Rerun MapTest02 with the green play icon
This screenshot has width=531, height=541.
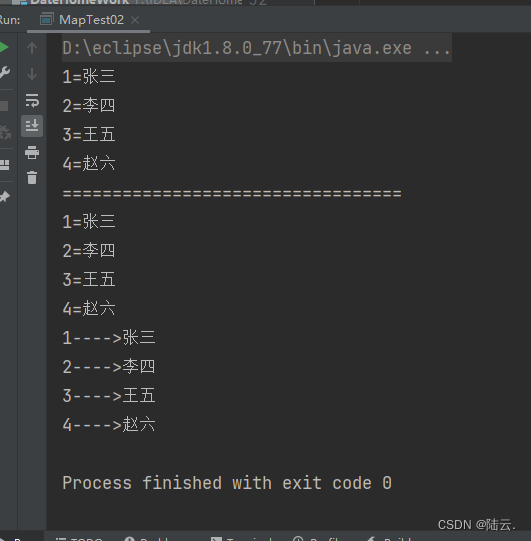3,47
